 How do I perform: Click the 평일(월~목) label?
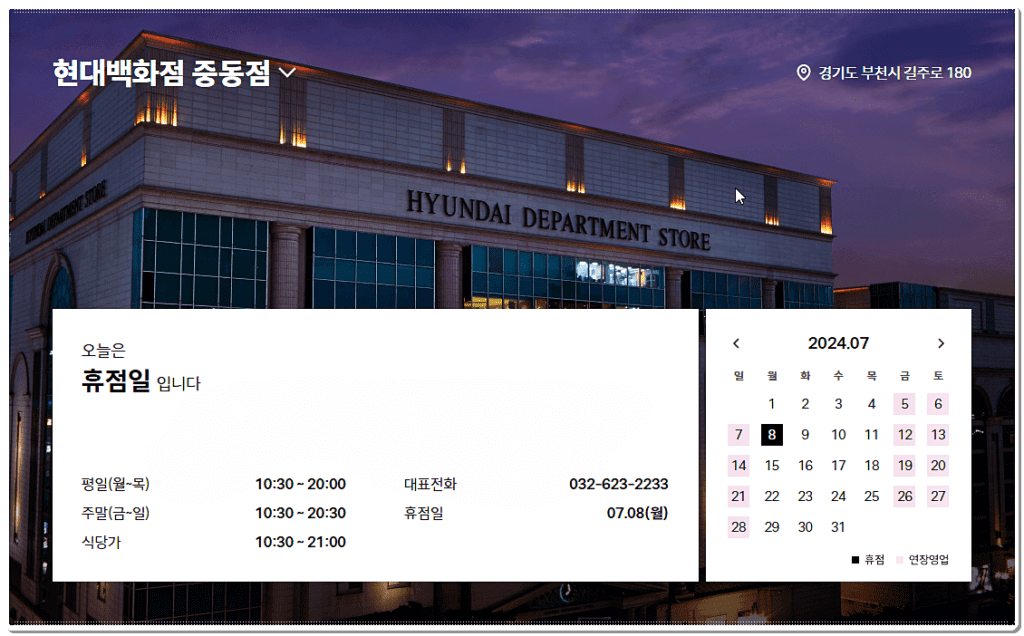116,484
